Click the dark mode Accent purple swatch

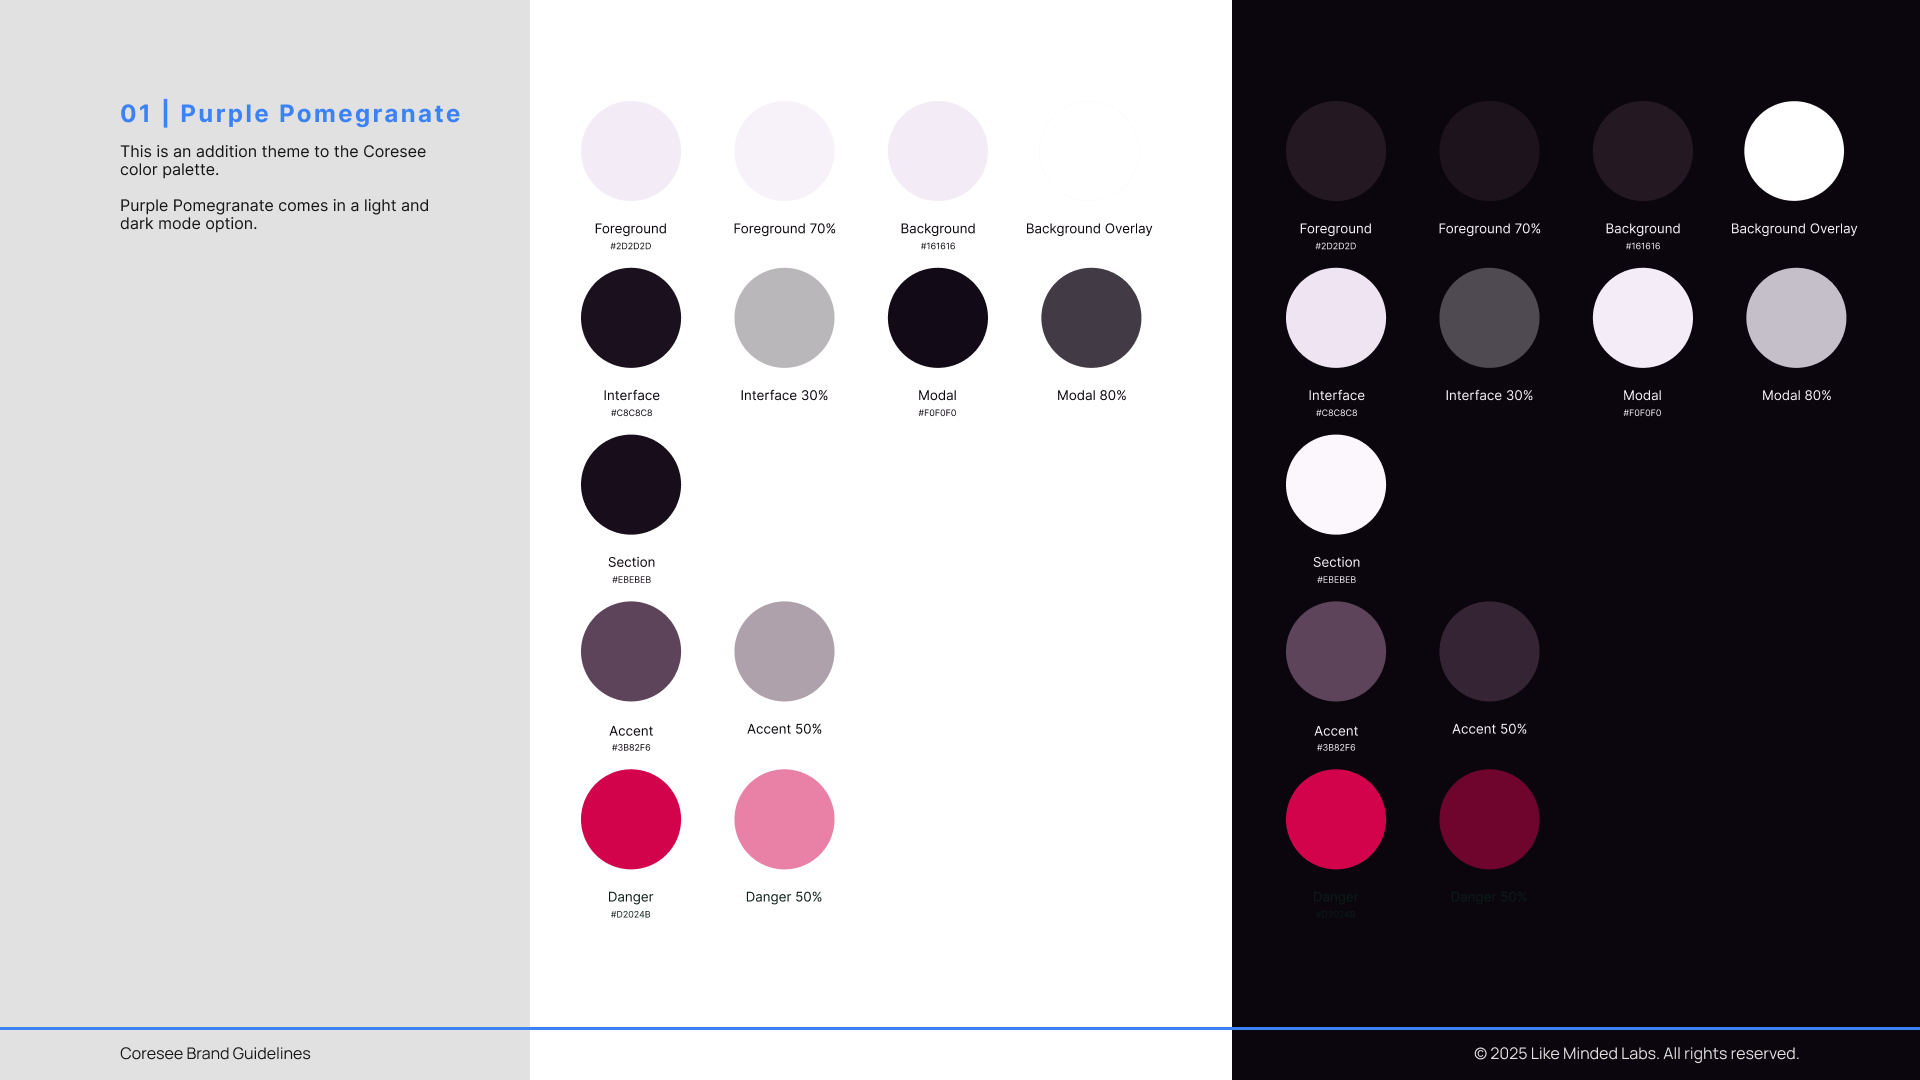point(1336,651)
